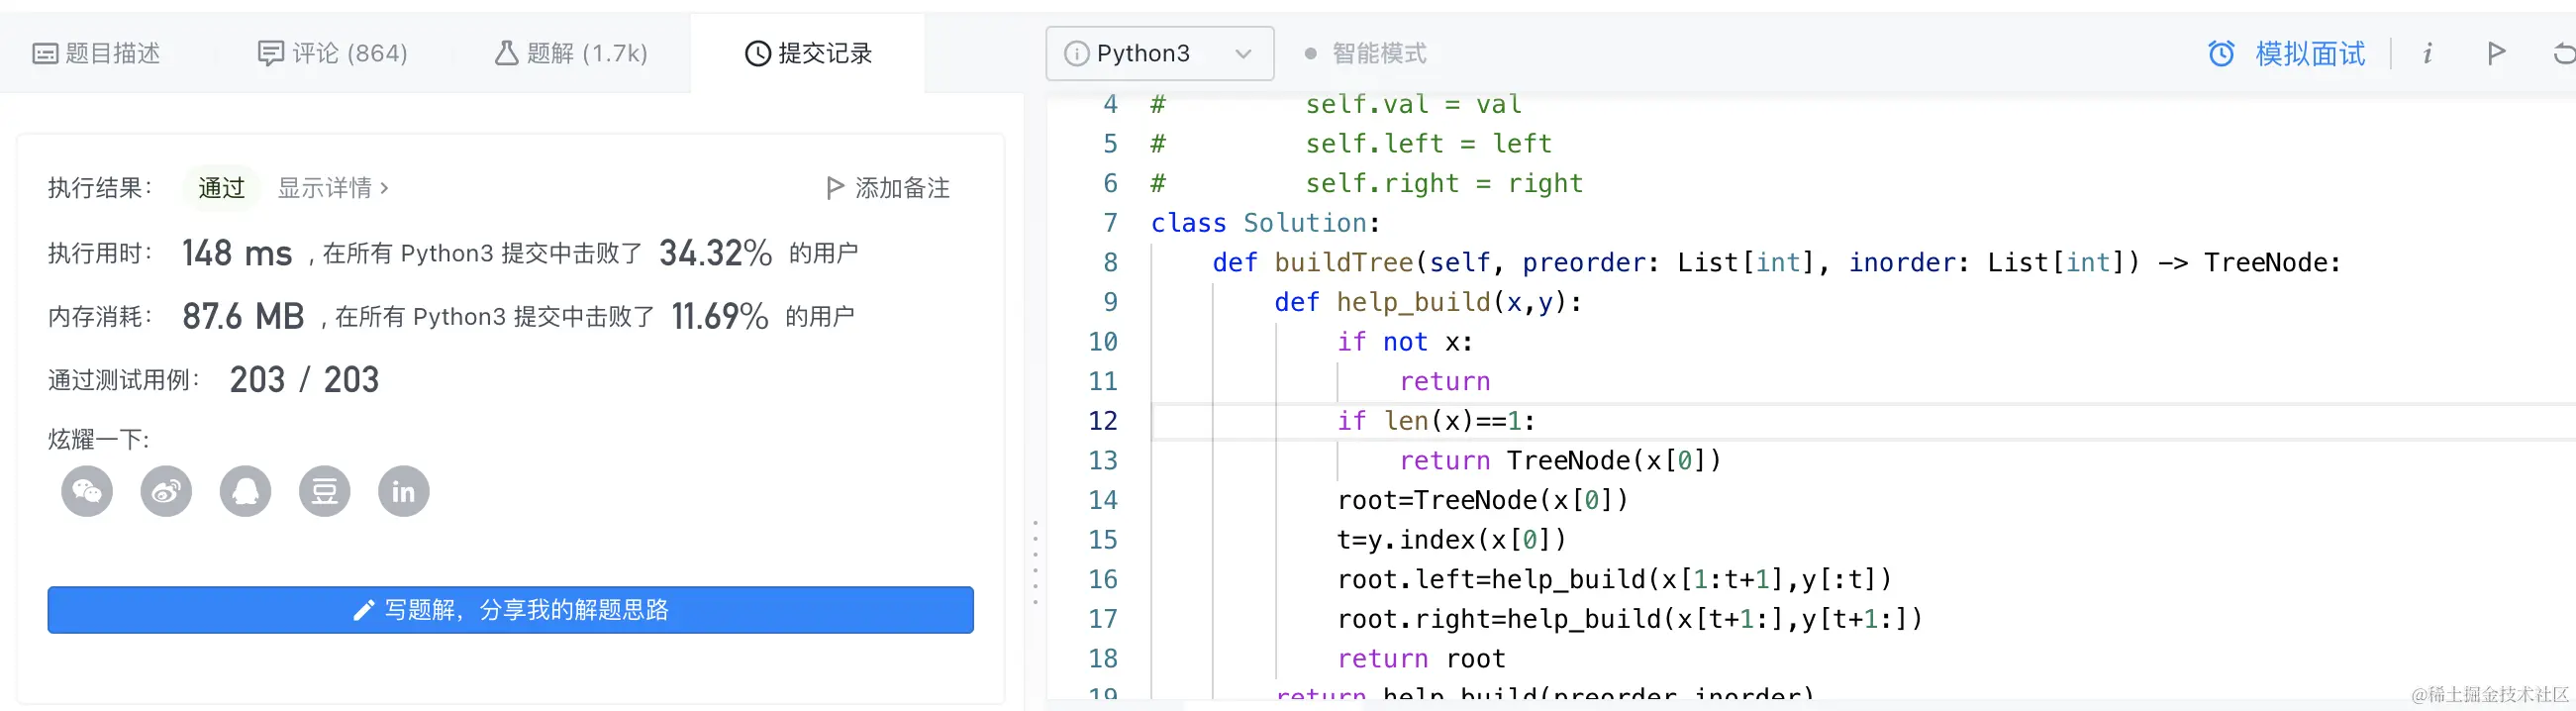
Task: Click line number 7 in the gutter
Action: pos(1110,223)
